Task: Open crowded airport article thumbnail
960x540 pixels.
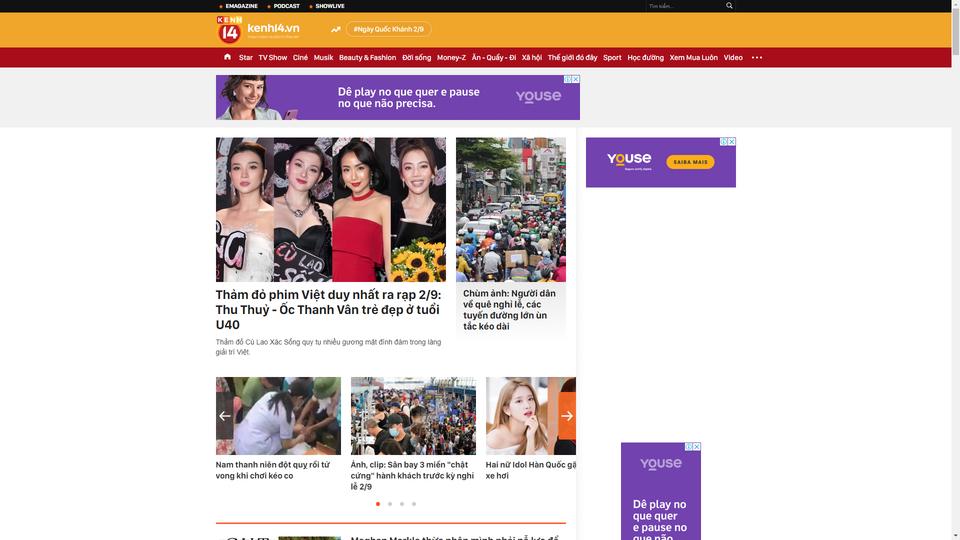Action: (413, 416)
